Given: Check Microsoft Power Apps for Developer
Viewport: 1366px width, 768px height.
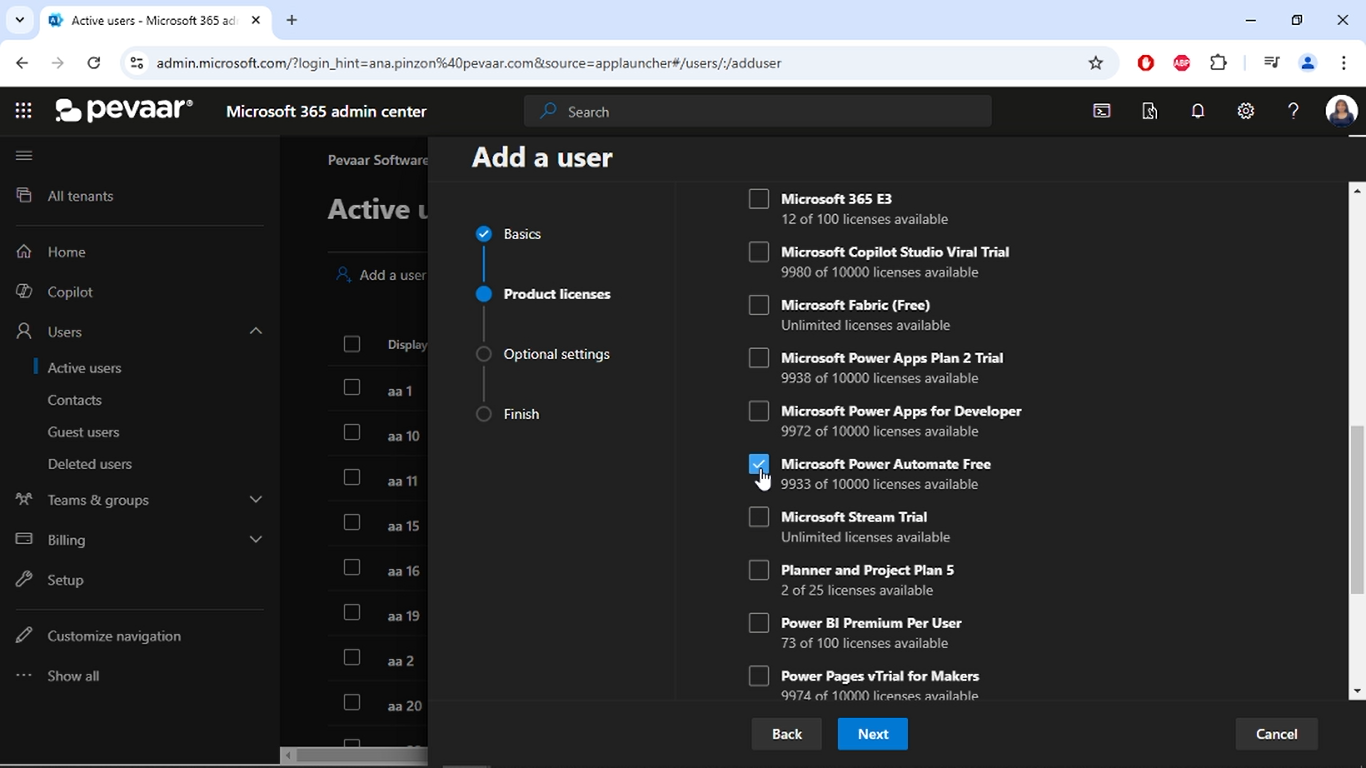Looking at the screenshot, I should pyautogui.click(x=759, y=411).
